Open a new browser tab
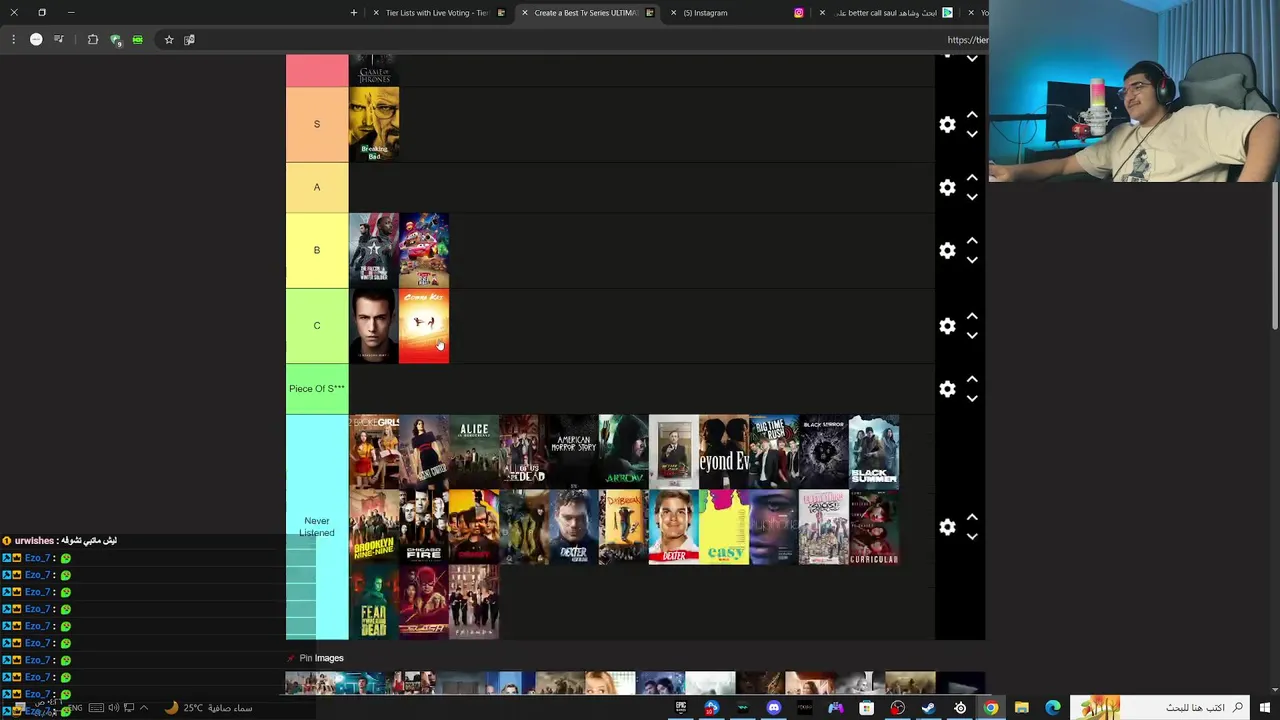The image size is (1280, 720). pos(353,13)
